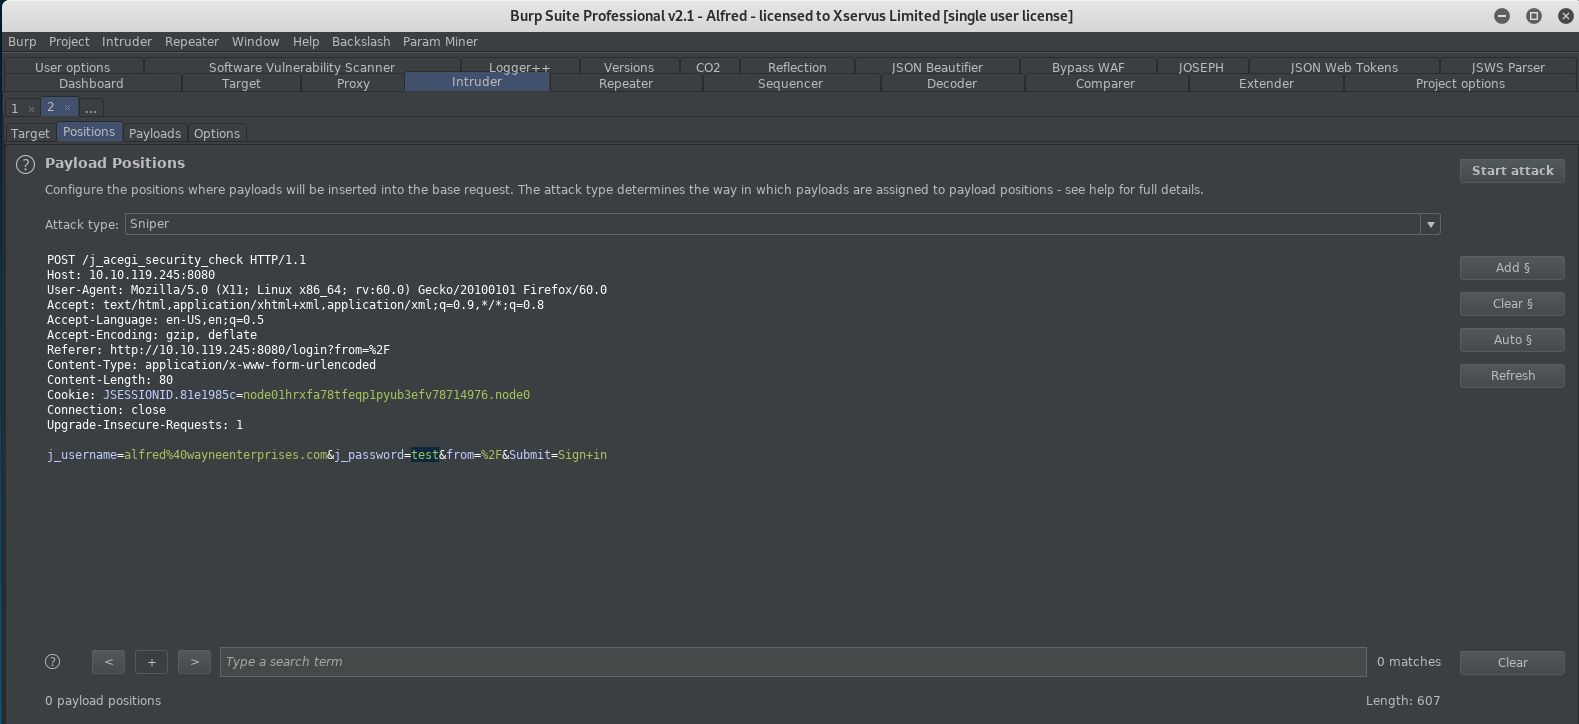The width and height of the screenshot is (1579, 724).
Task: Switch to the Dashboard tab
Action: tap(91, 84)
